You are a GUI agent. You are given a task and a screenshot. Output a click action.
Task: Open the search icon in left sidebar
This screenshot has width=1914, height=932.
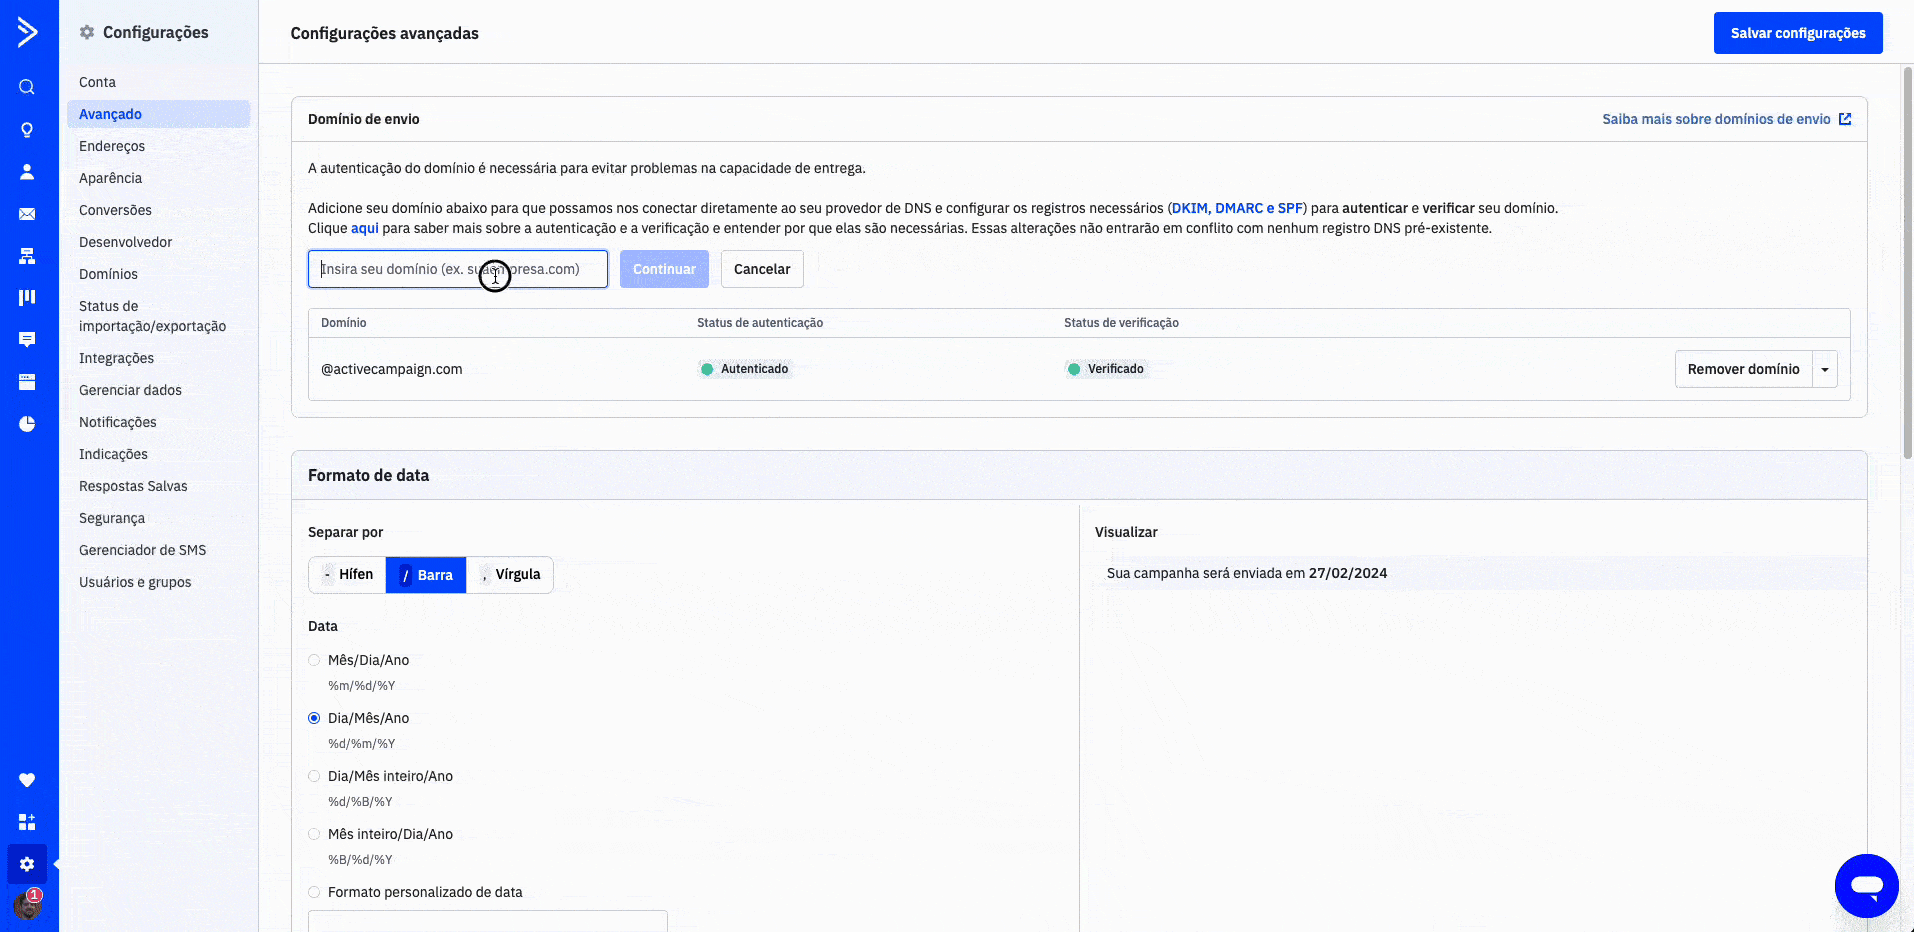(27, 87)
